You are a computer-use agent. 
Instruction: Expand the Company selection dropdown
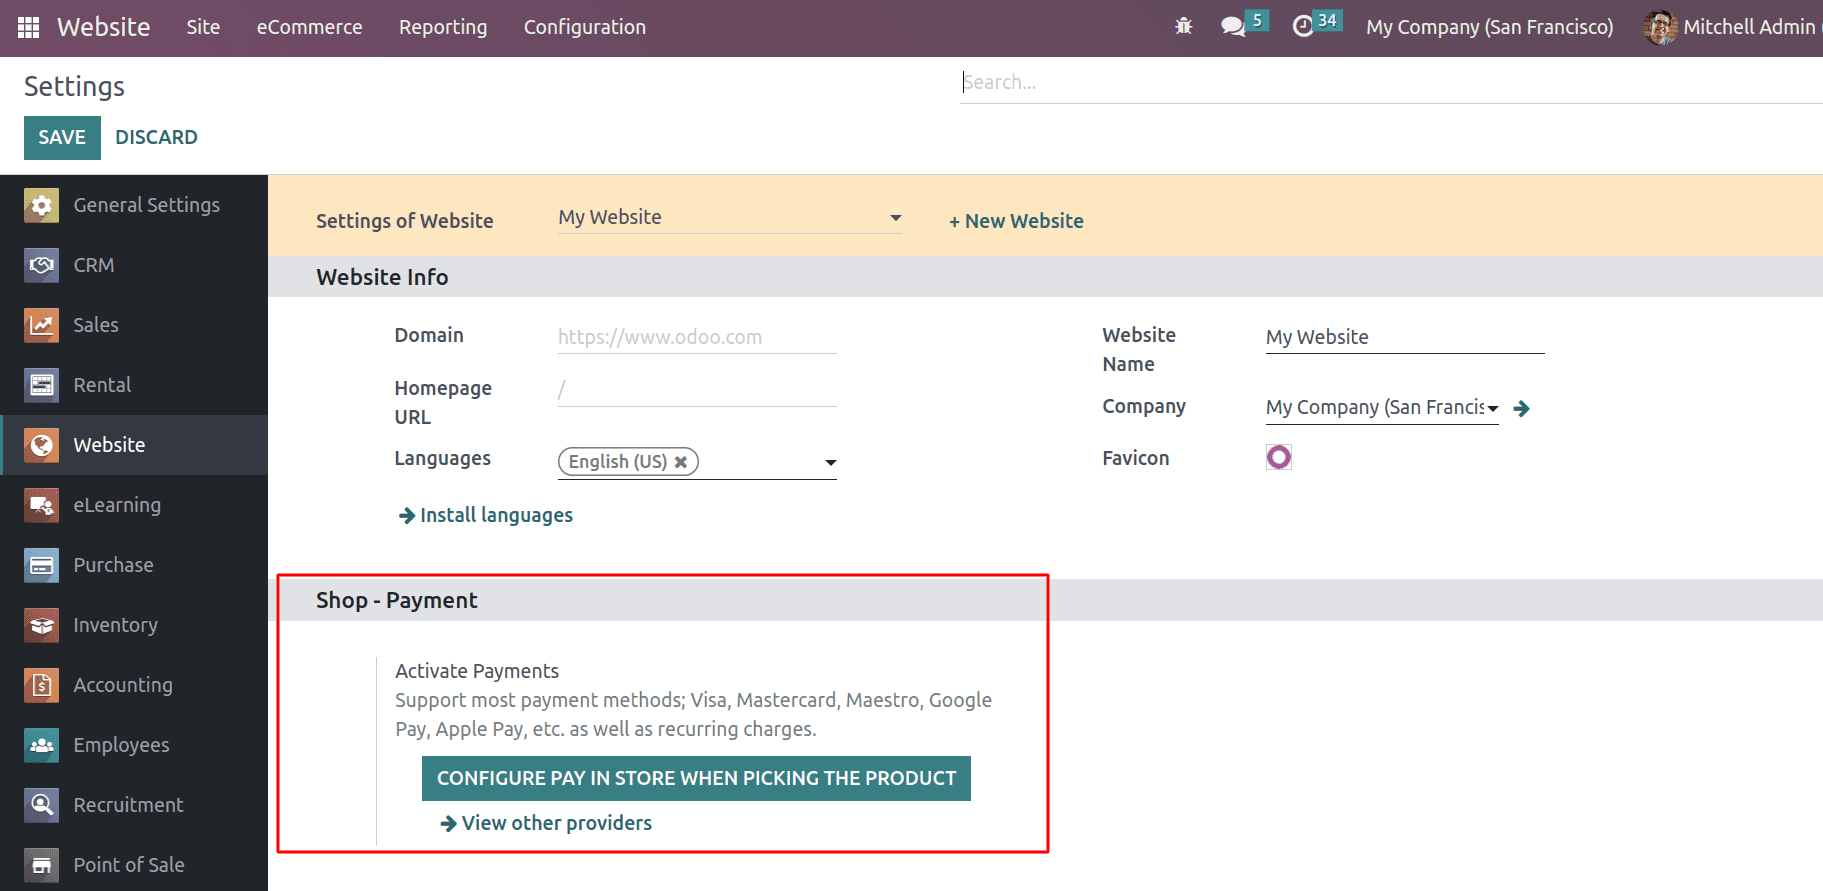pyautogui.click(x=1492, y=408)
